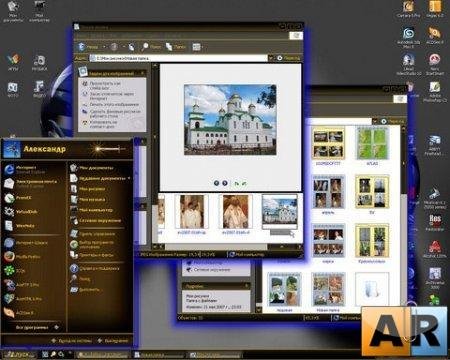Image resolution: width=450 pixels, height=360 pixels.
Task: Launch ICQ from the Start menu
Action: click(x=15, y=271)
